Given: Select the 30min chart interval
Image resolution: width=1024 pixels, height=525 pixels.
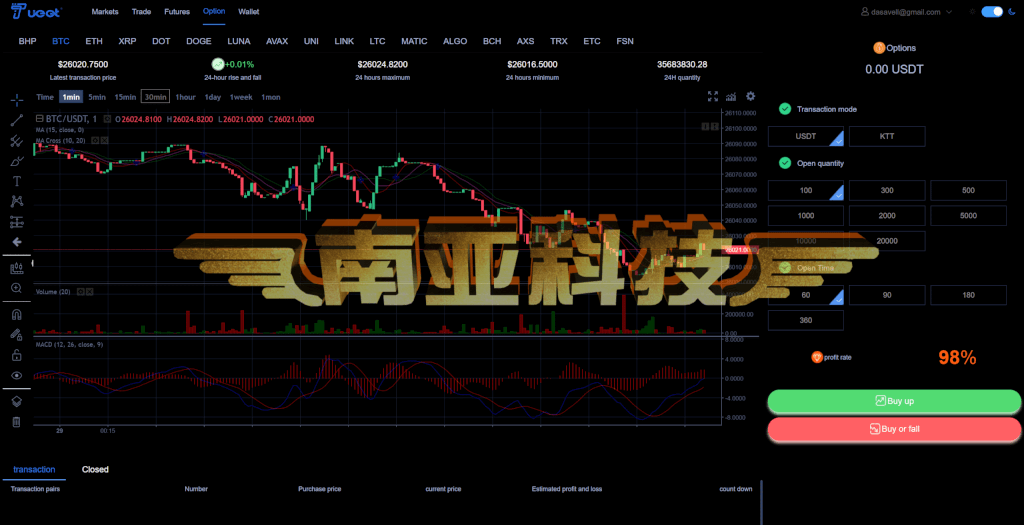Looking at the screenshot, I should [155, 97].
